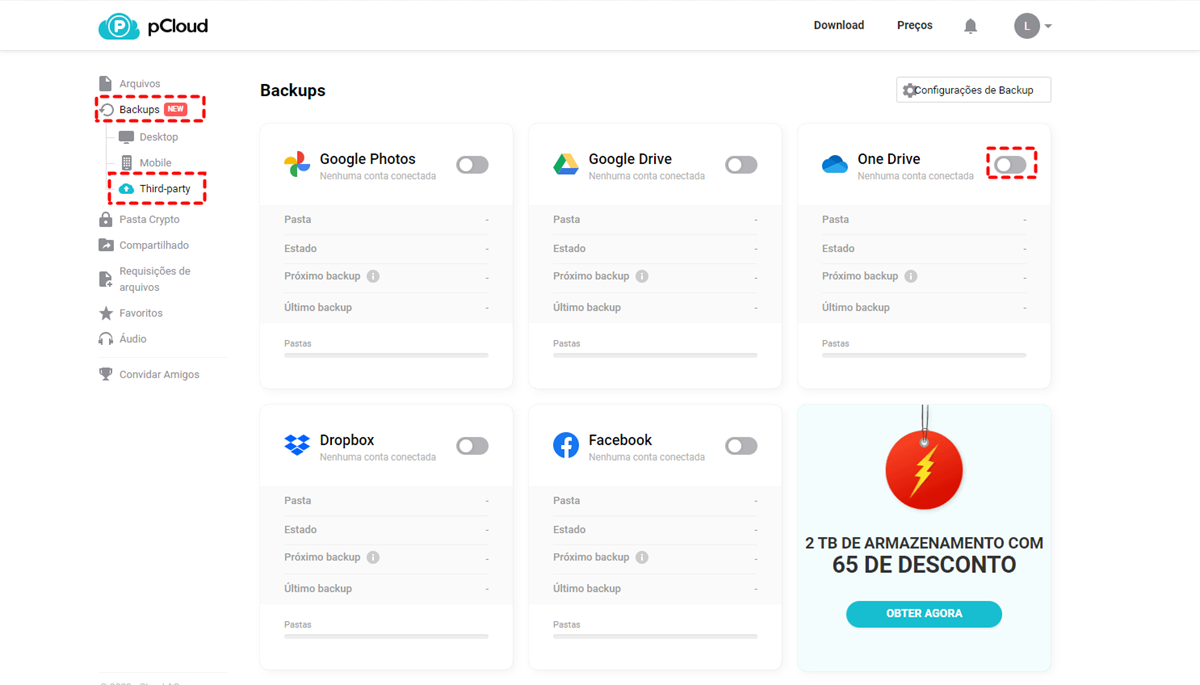Click info icon next to Facebook Próximo backup
1200x685 pixels.
[x=642, y=557]
